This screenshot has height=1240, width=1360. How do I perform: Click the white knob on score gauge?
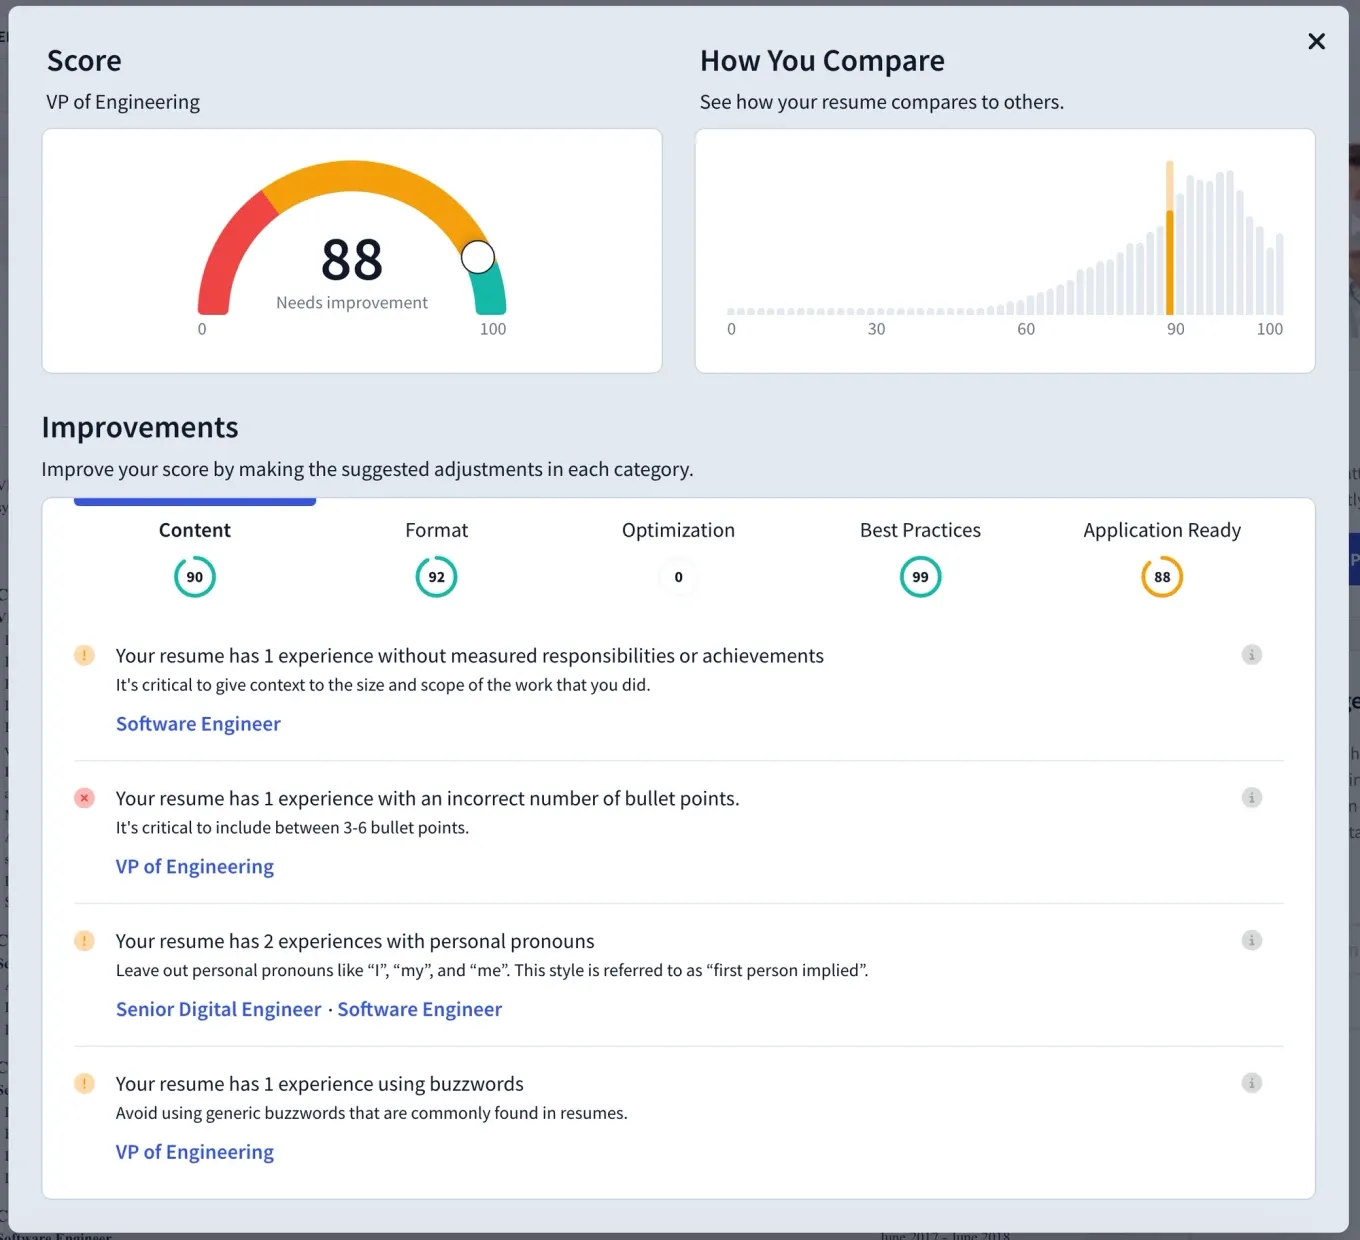[478, 257]
